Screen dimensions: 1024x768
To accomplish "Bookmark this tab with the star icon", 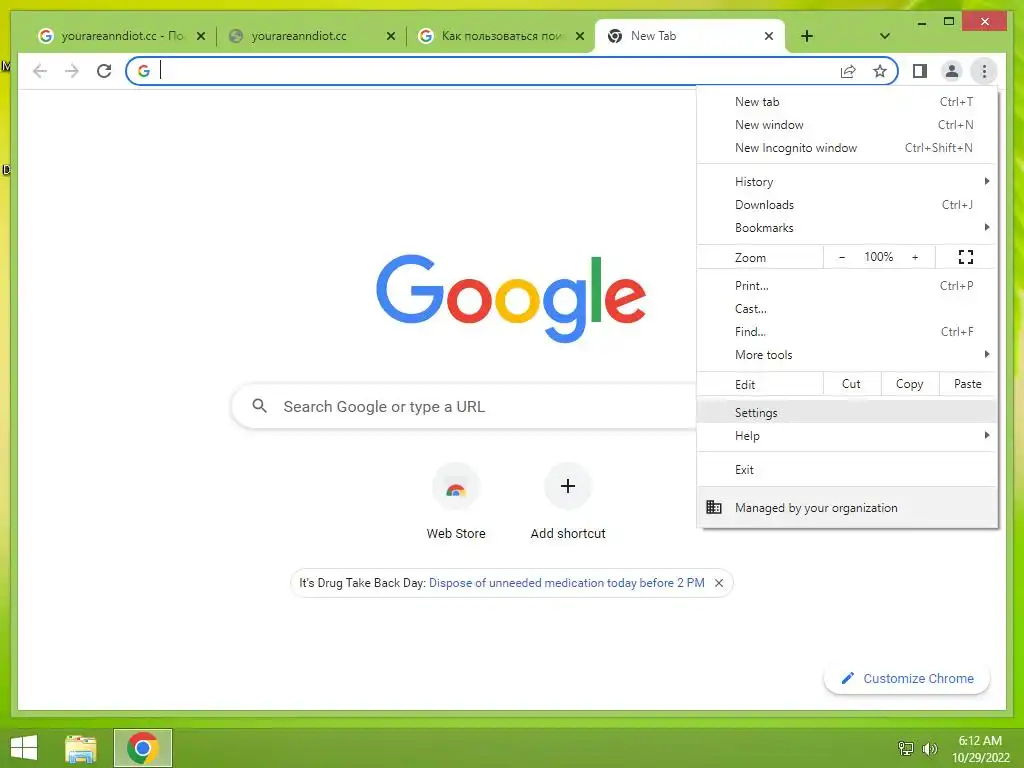I will pos(880,71).
